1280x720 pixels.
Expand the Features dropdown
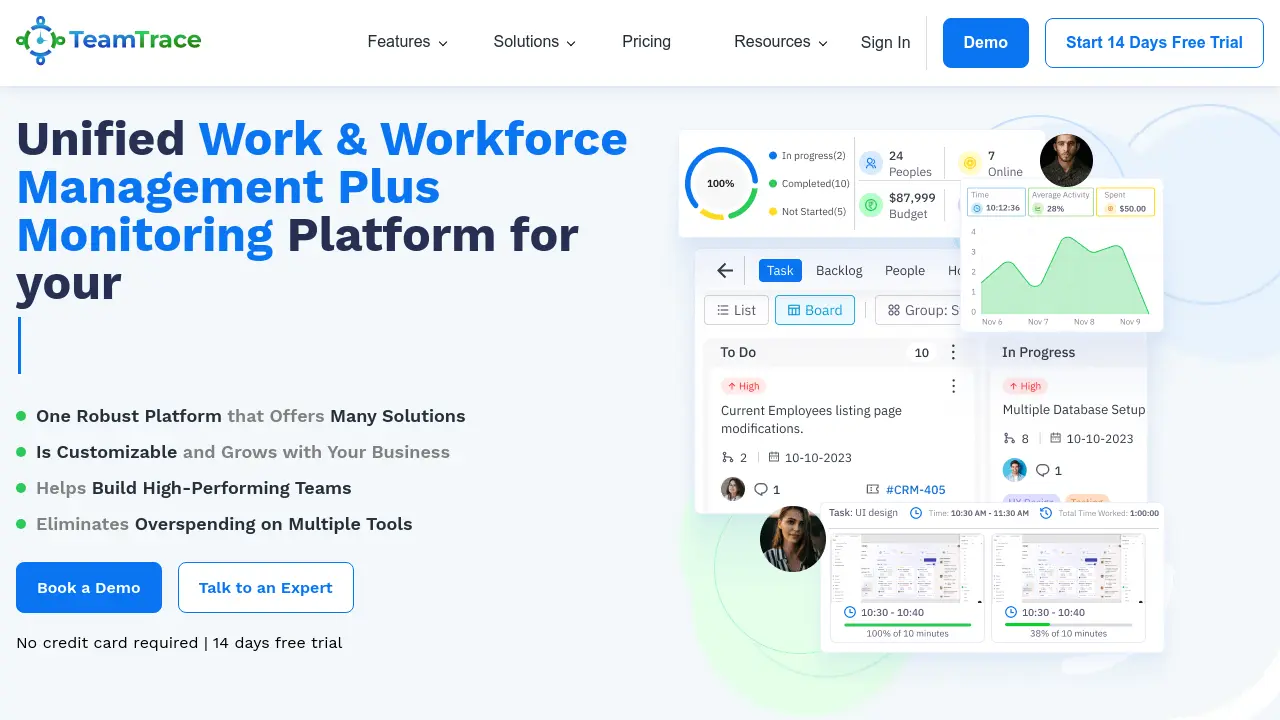pyautogui.click(x=407, y=42)
